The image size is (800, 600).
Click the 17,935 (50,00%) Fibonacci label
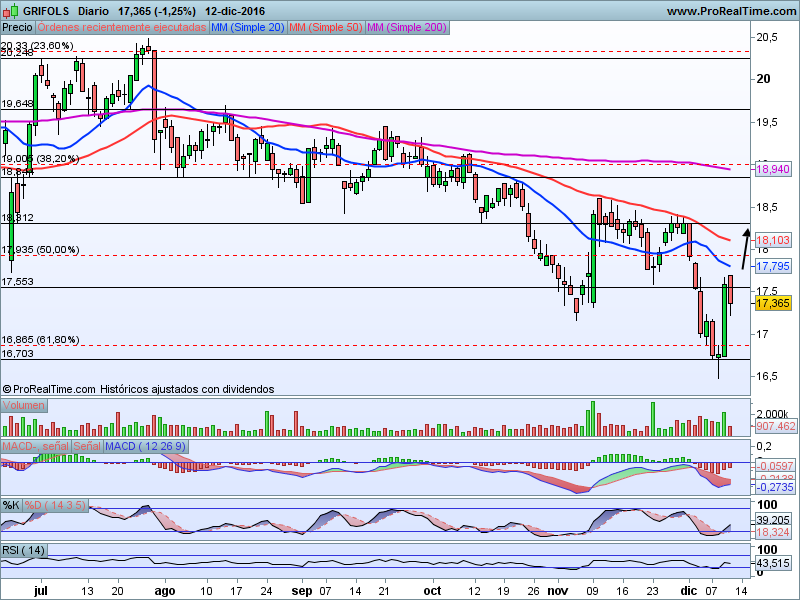pyautogui.click(x=40, y=249)
